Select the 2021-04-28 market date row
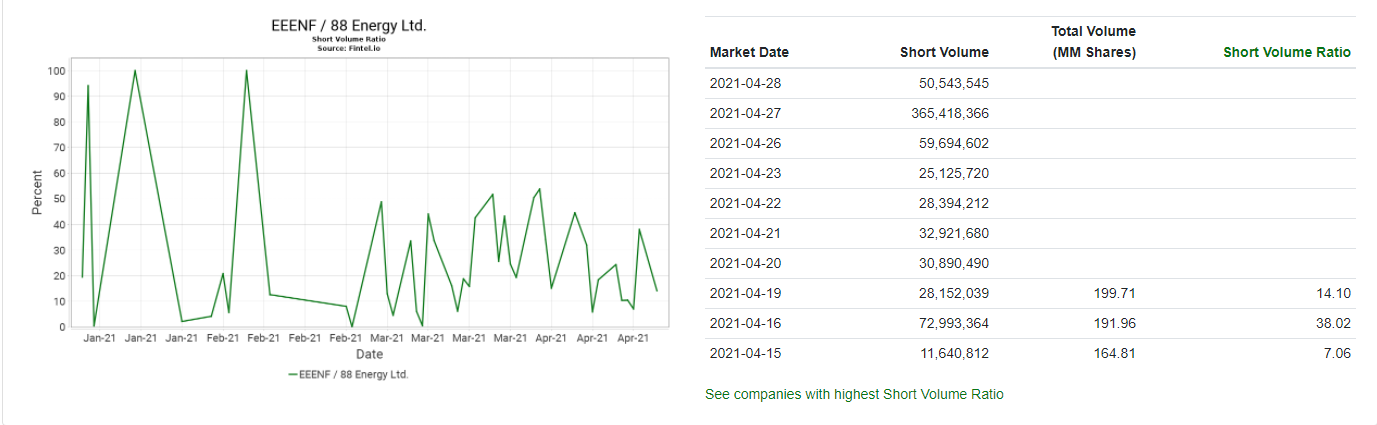This screenshot has width=1377, height=425. coord(745,83)
